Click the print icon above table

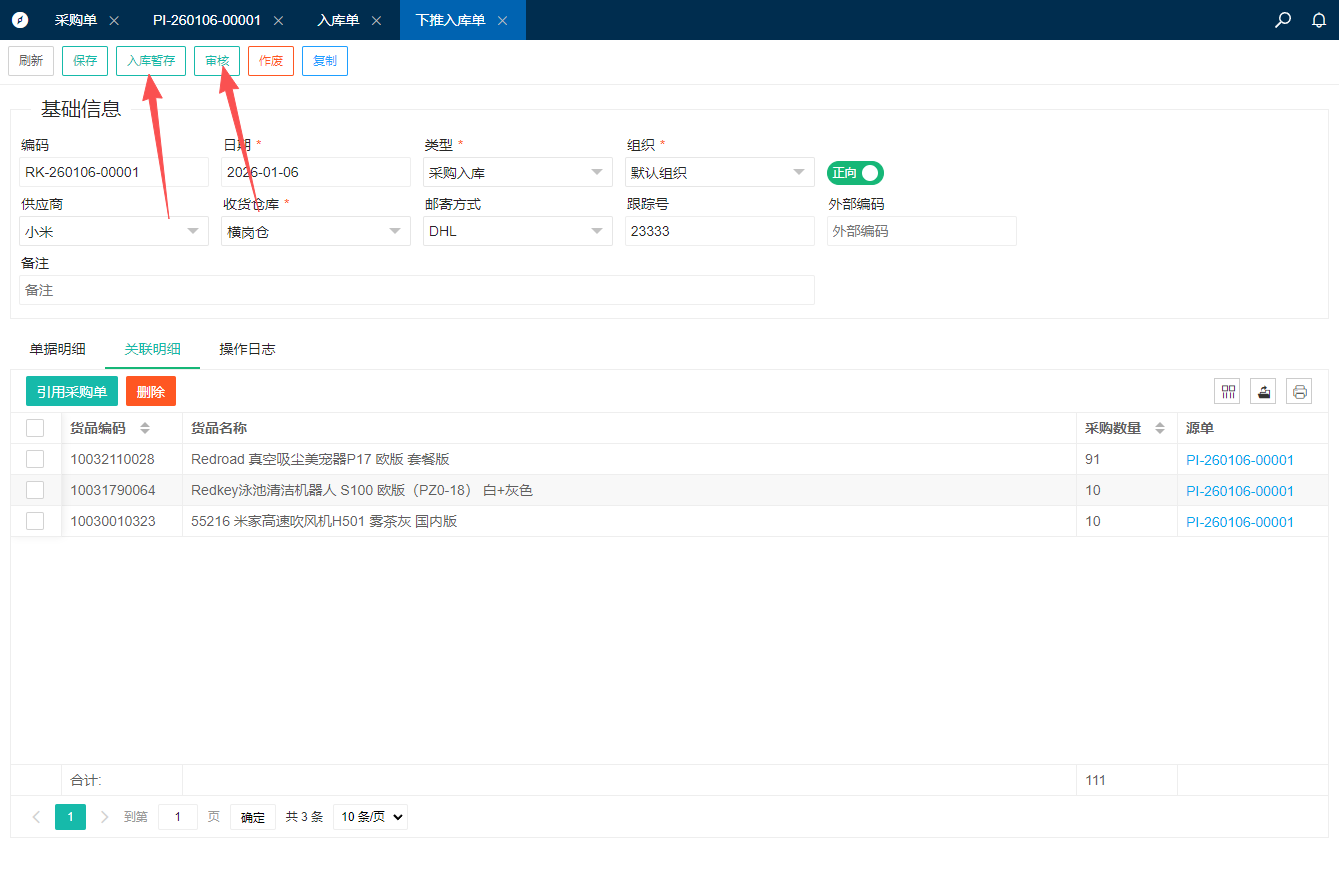tap(1299, 392)
